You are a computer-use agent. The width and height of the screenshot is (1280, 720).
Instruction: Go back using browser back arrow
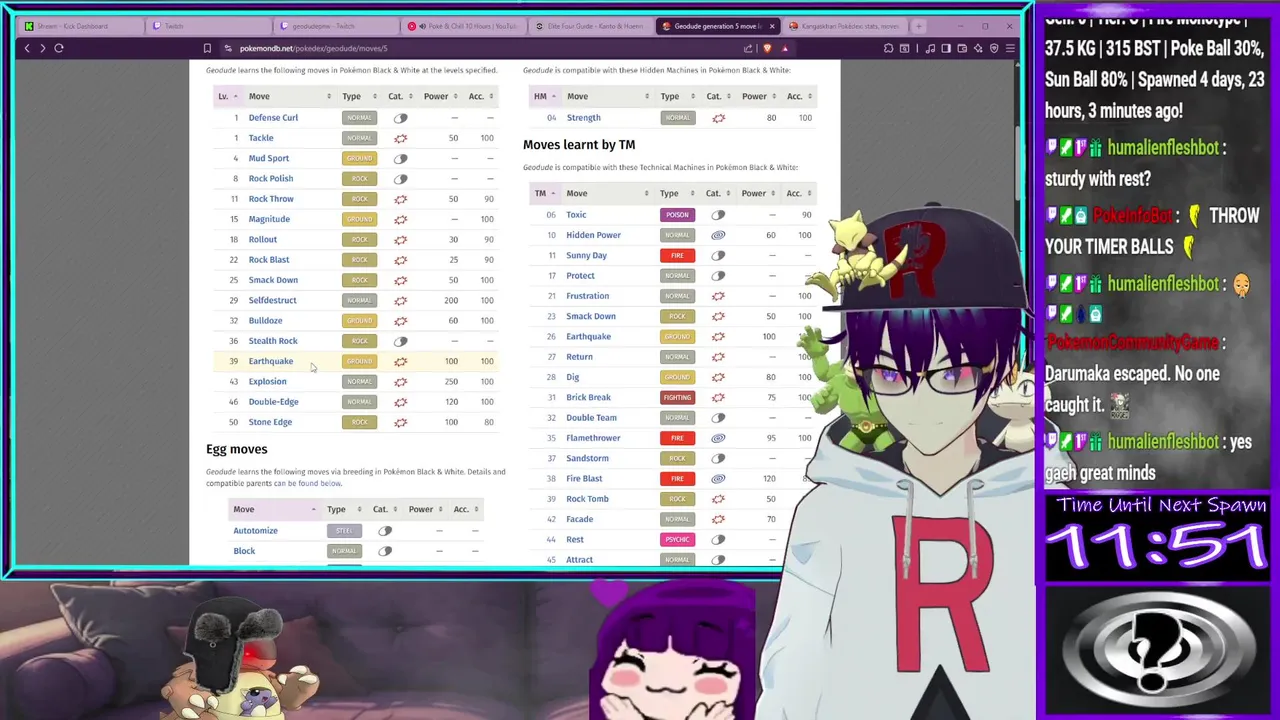(x=27, y=48)
